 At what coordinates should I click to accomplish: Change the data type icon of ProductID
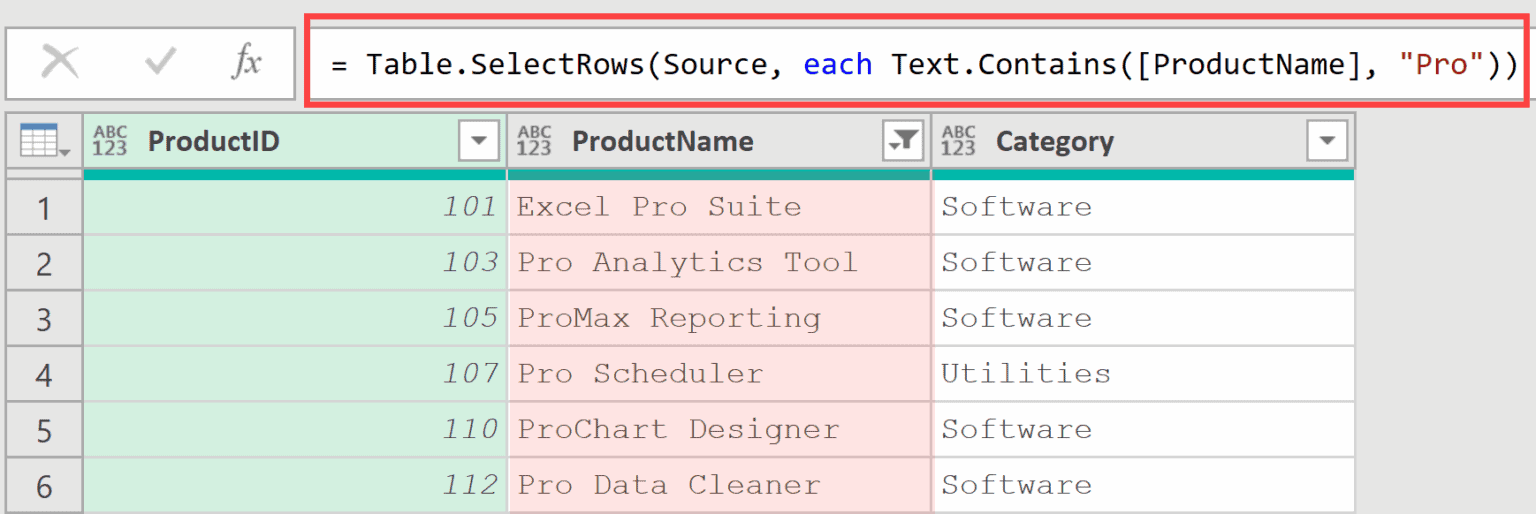point(110,141)
